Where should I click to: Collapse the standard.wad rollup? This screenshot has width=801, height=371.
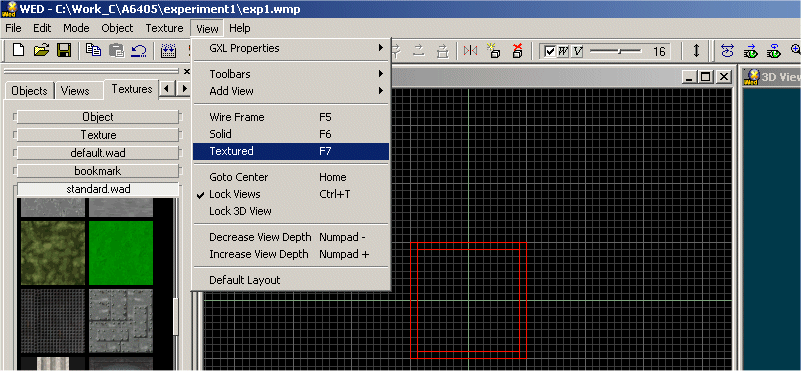[98, 189]
